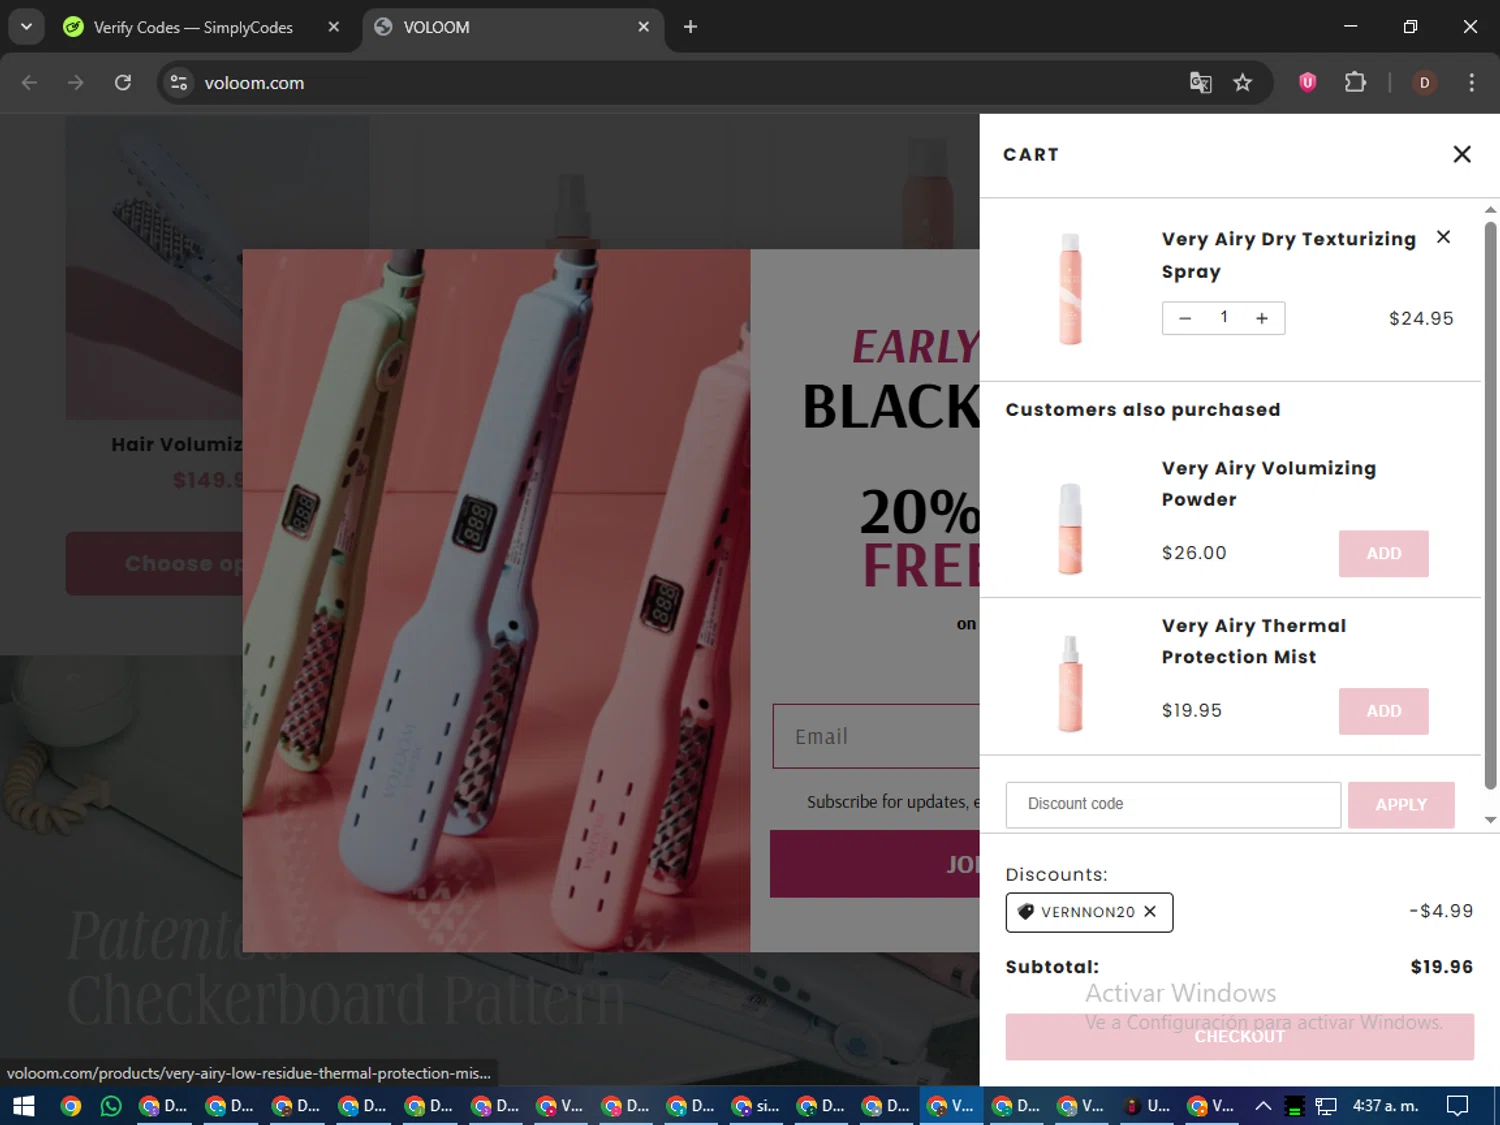Submit the popup's purple join button
Image resolution: width=1500 pixels, height=1125 pixels.
875,864
